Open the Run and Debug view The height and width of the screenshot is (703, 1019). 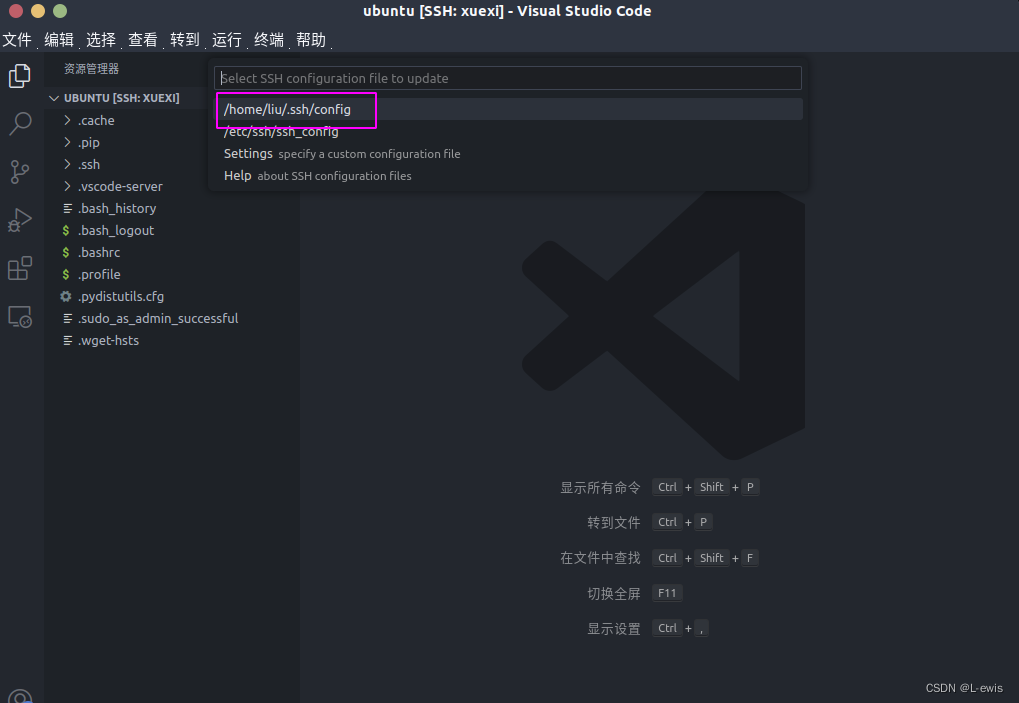pos(19,220)
